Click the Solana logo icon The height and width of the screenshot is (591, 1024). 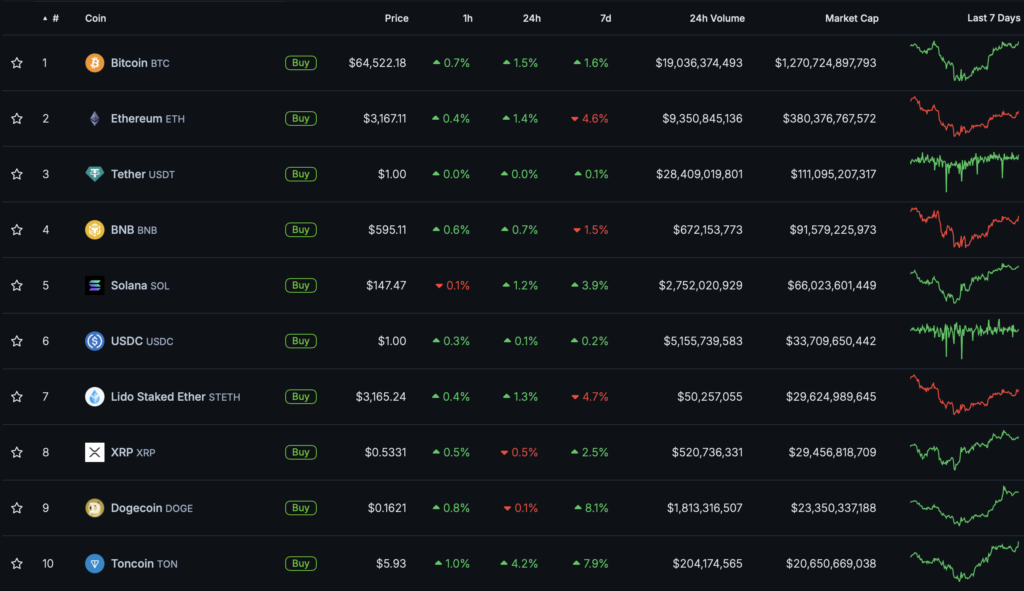[x=94, y=285]
